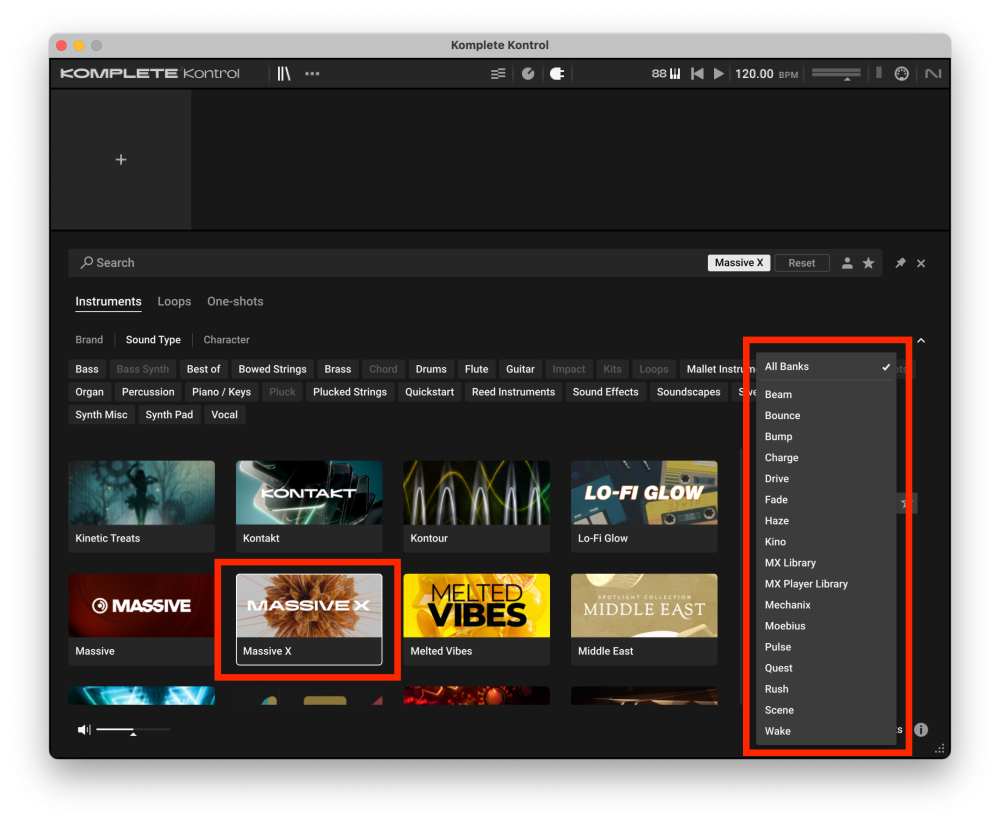The width and height of the screenshot is (1000, 824).
Task: Click the Massive X filter tag
Action: click(739, 263)
